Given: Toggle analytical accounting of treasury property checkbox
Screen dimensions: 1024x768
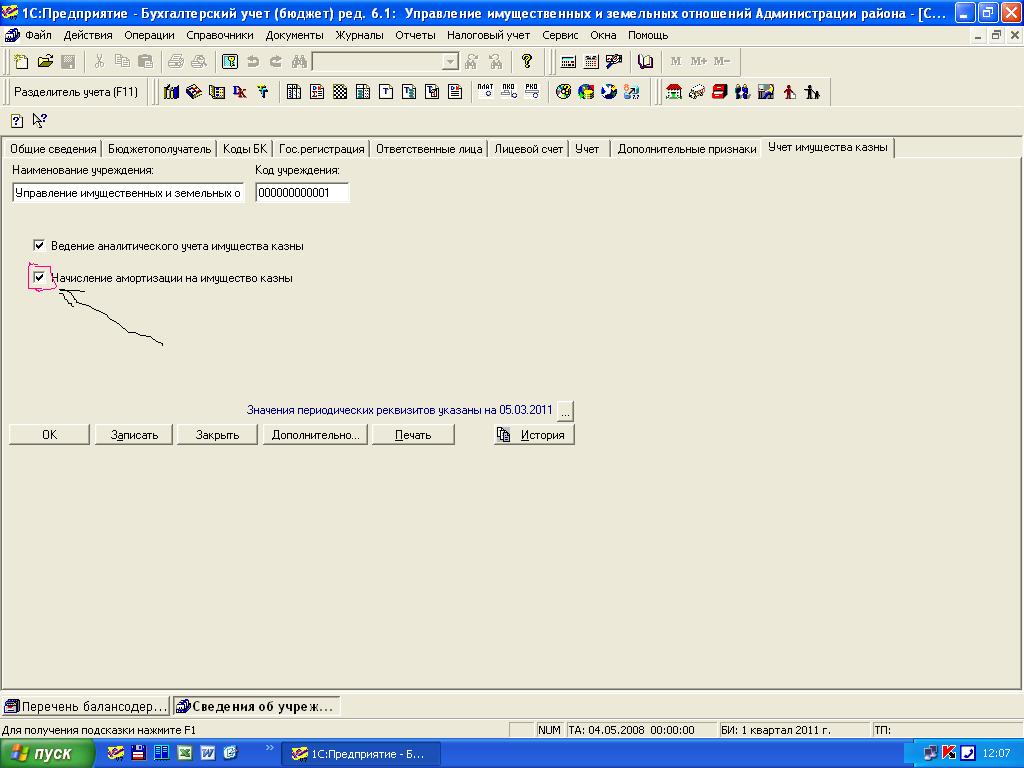Looking at the screenshot, I should tap(39, 245).
